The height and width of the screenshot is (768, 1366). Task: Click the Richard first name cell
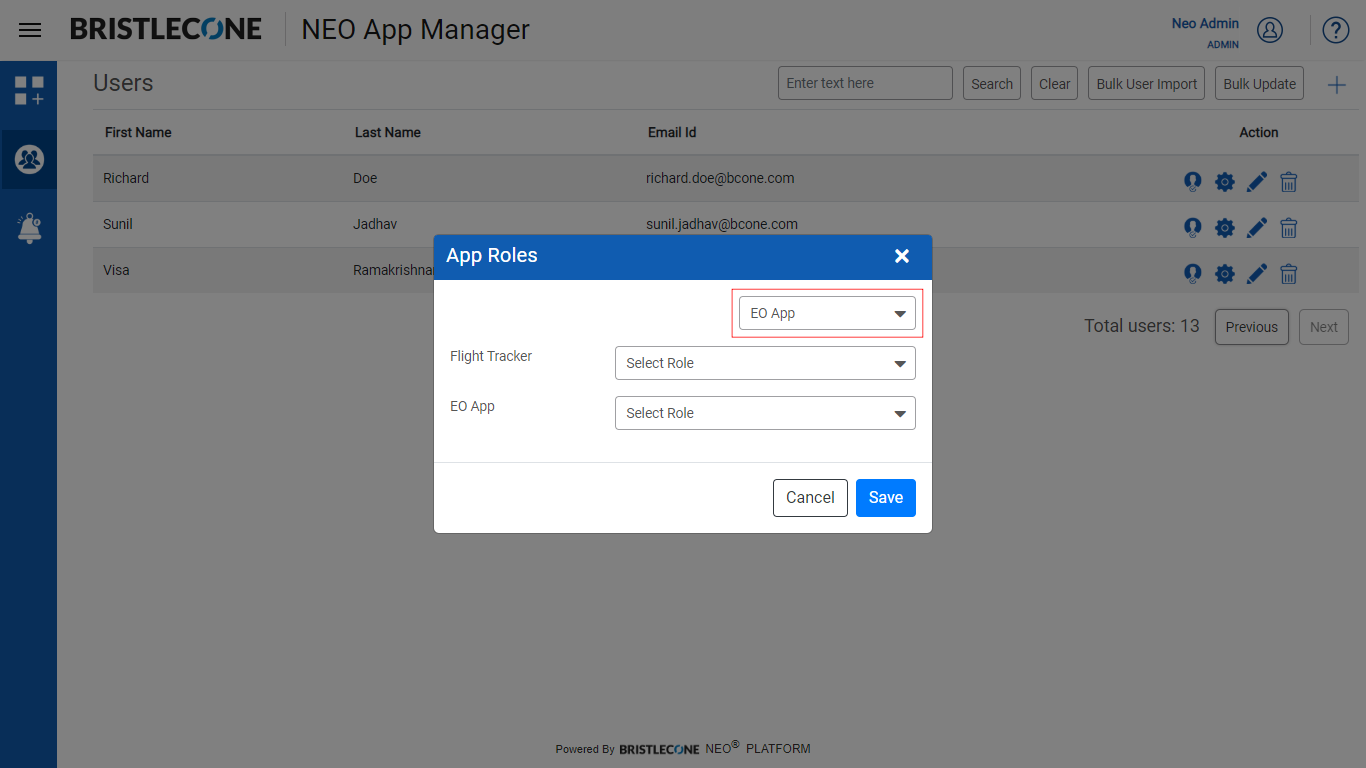click(126, 178)
